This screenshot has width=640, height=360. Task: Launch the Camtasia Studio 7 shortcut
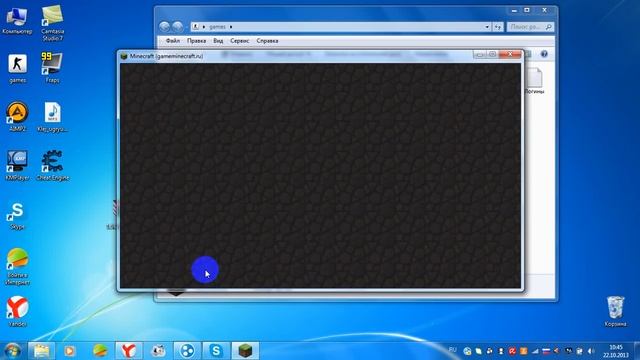coord(53,23)
